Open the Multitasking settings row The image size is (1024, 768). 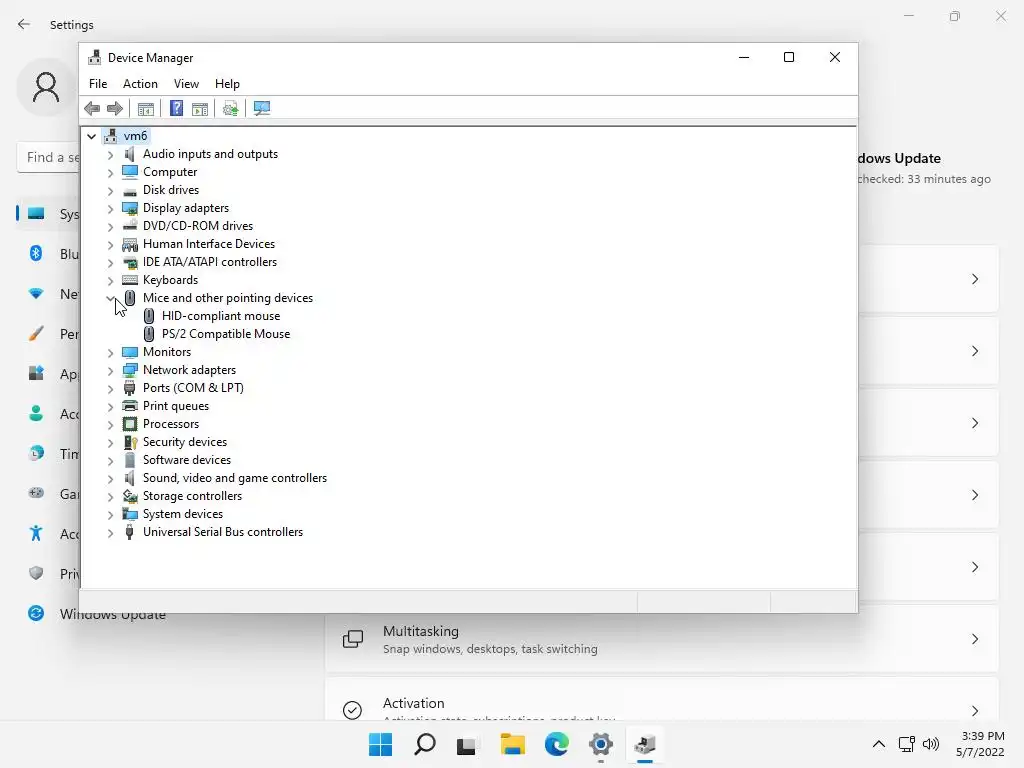pyautogui.click(x=662, y=639)
